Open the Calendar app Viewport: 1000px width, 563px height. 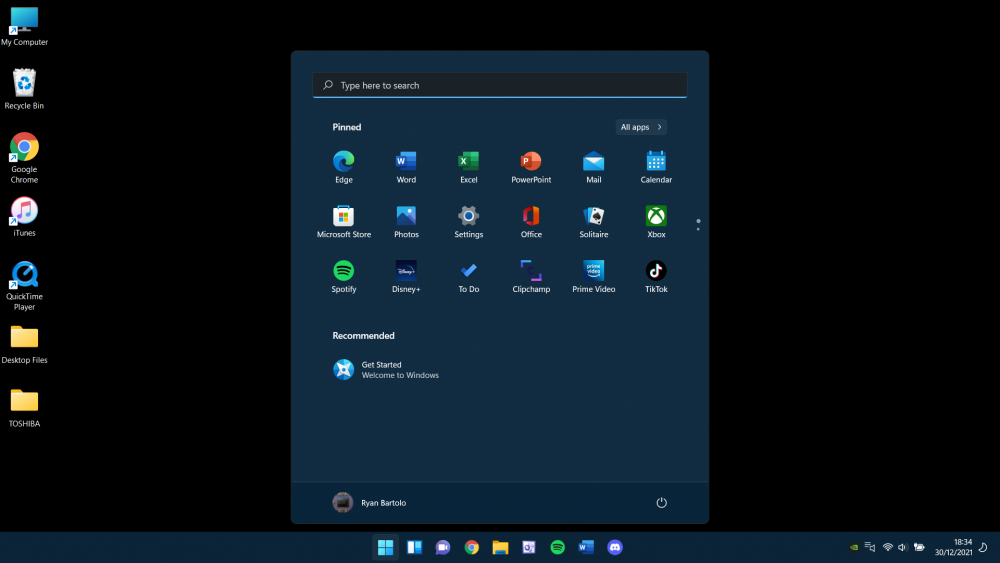coord(656,167)
